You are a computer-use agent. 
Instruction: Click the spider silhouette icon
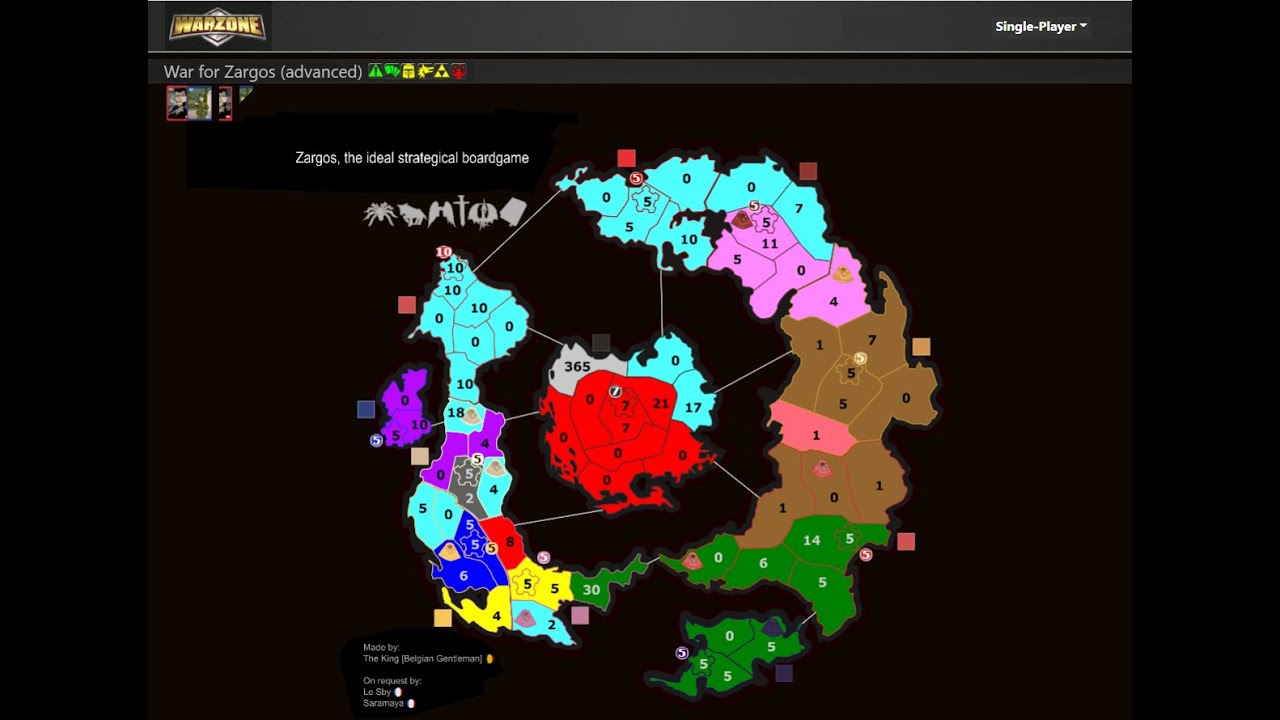[x=379, y=213]
